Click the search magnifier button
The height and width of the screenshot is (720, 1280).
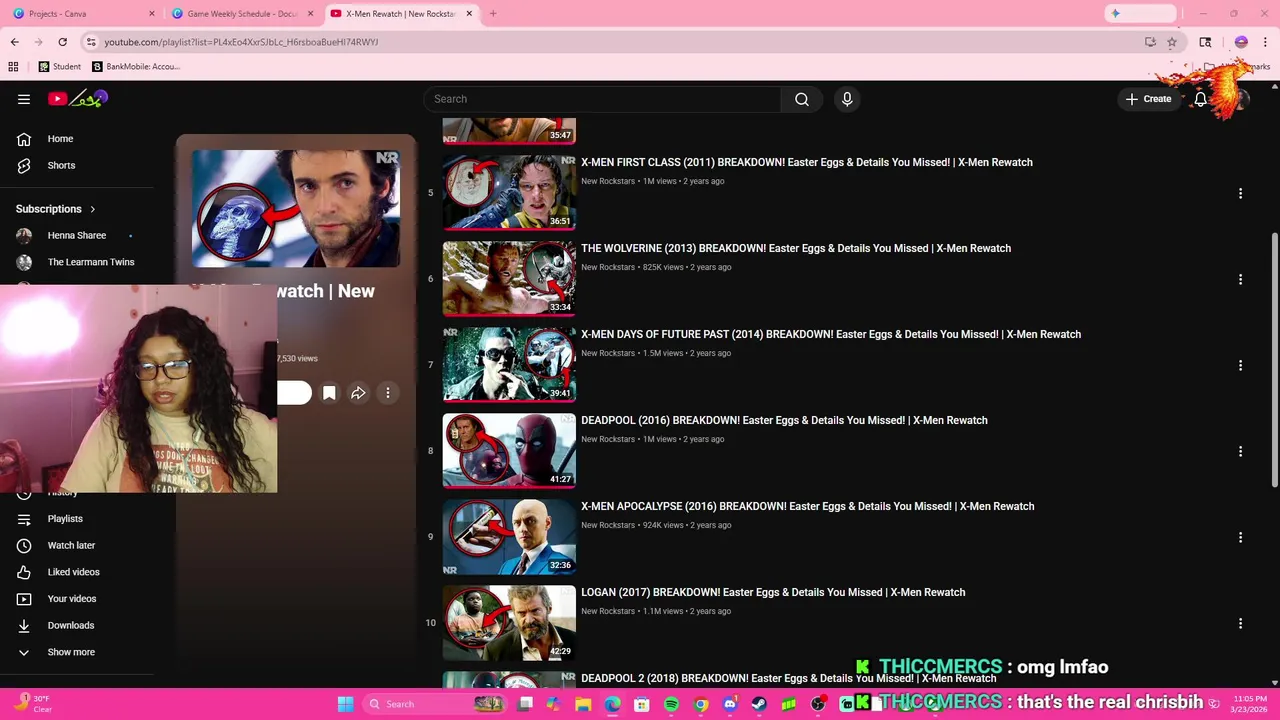(x=801, y=99)
